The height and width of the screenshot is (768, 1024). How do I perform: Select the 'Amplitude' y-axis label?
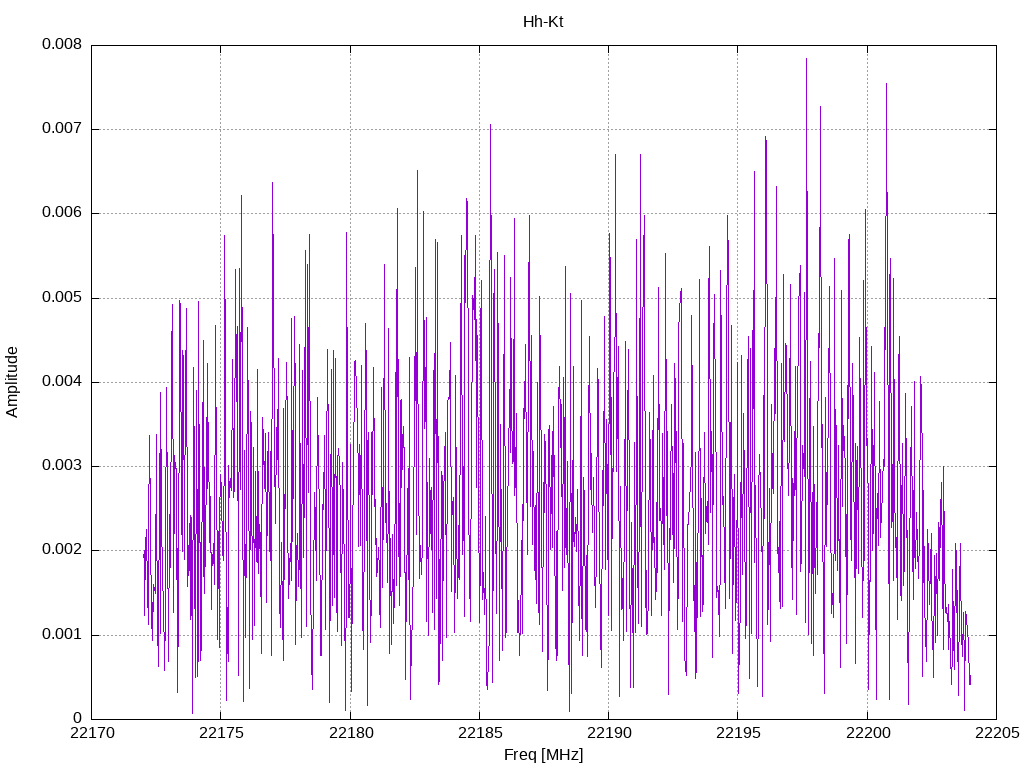[x=12, y=382]
